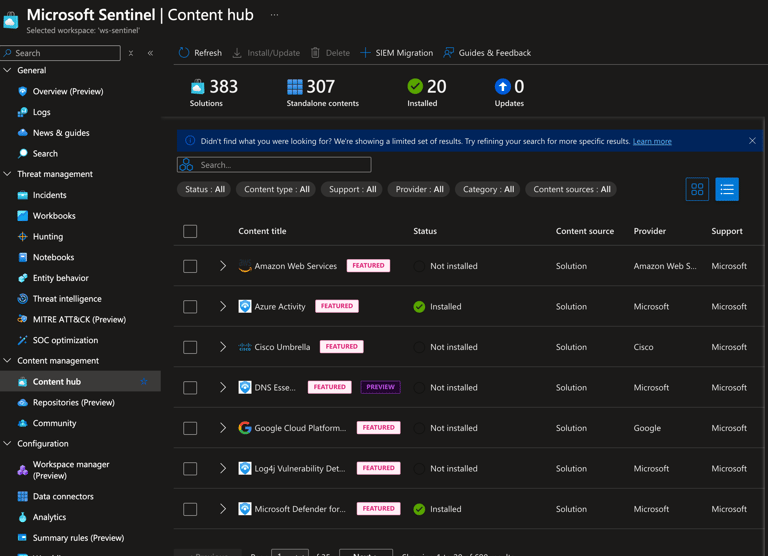The width and height of the screenshot is (768, 556).
Task: Open Repositories (Preview)
Action: coord(73,402)
